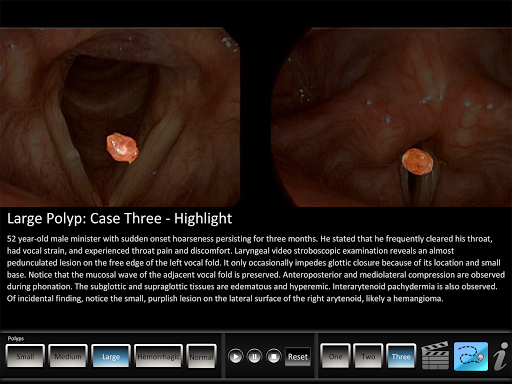Click highlighted polyp in left image
This screenshot has height=384, width=512.
122,148
